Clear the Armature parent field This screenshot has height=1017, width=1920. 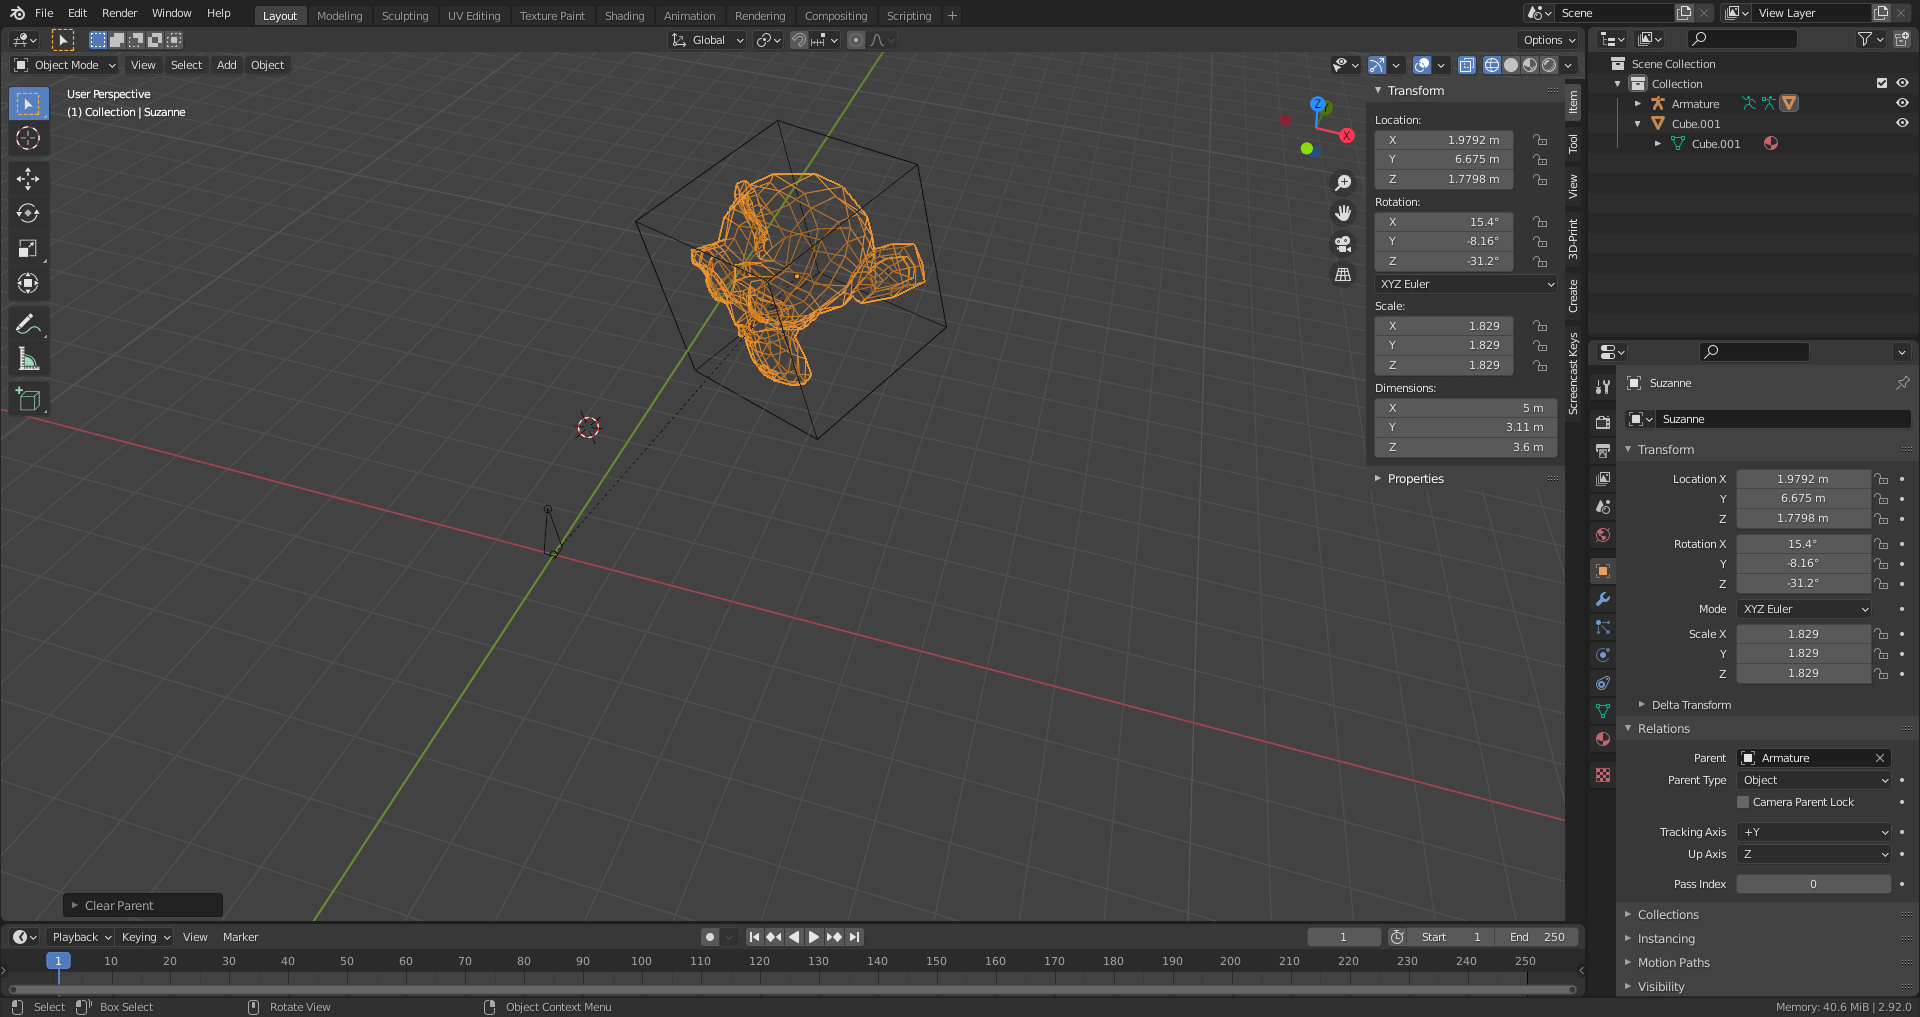(1880, 758)
